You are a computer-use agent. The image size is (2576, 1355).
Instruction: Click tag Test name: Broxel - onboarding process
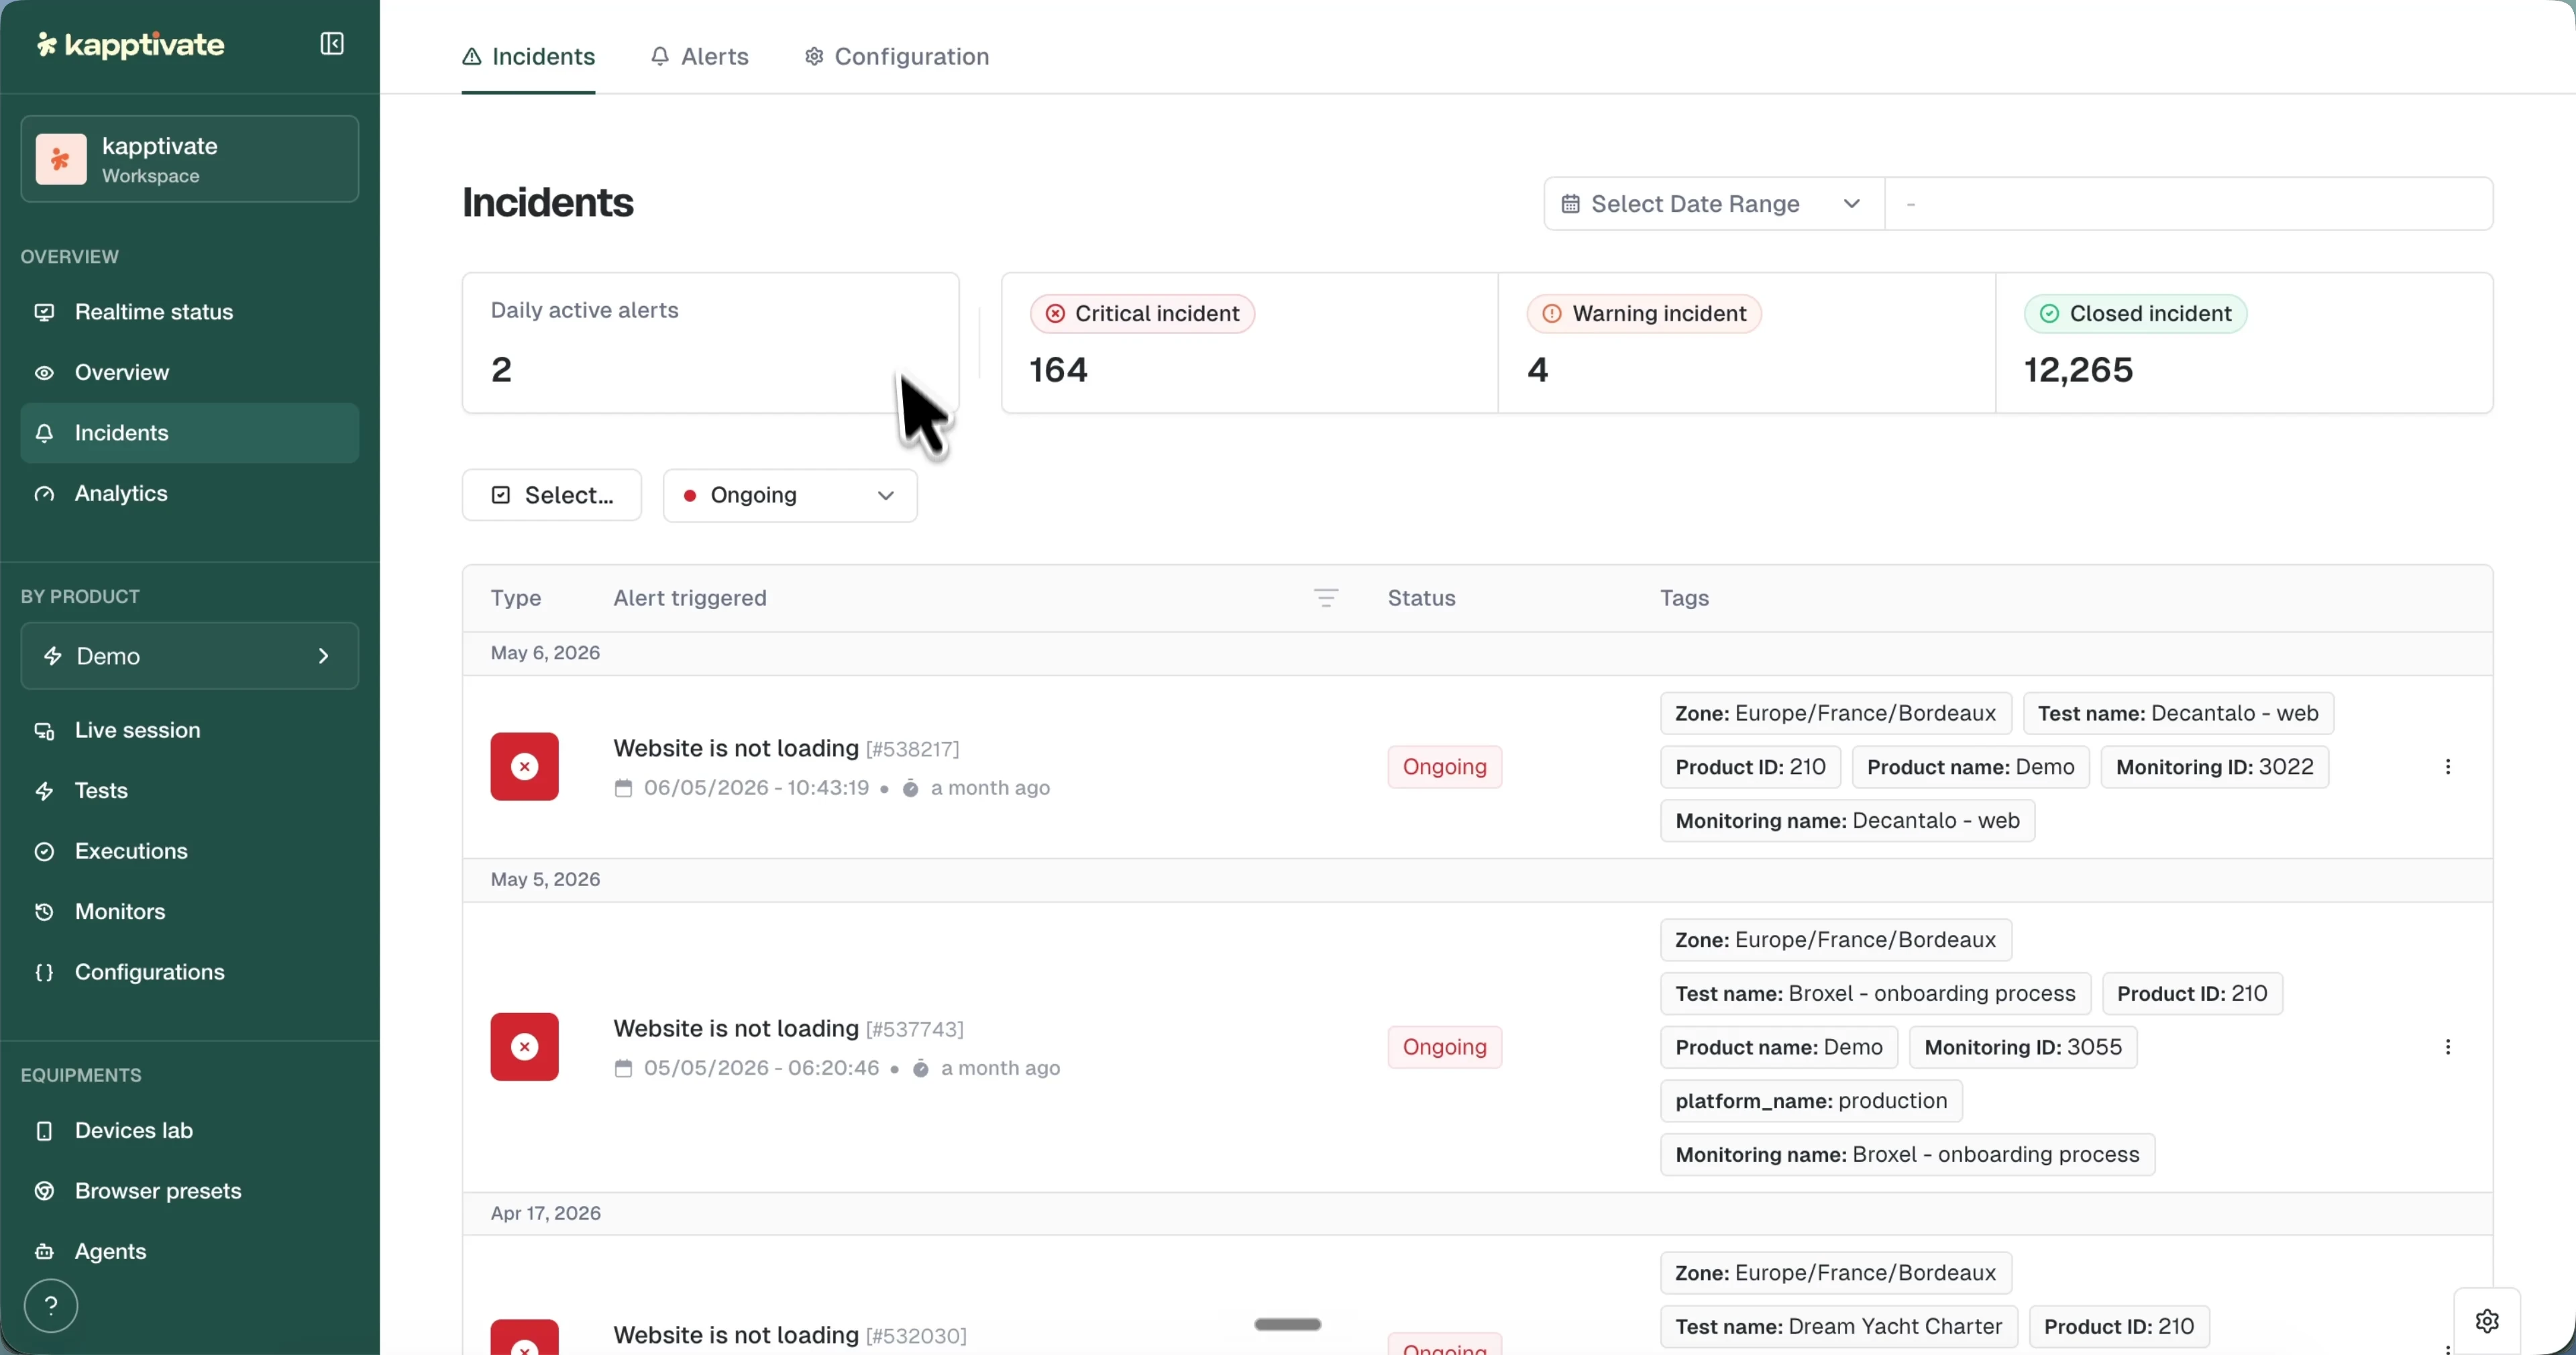[1875, 994]
